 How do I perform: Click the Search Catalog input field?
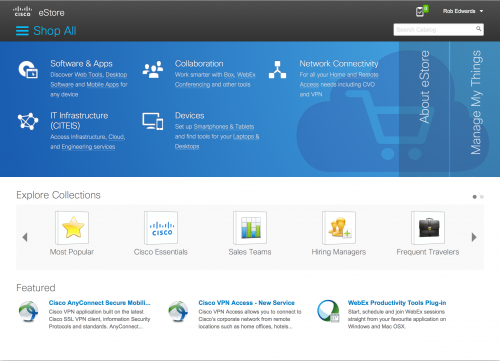point(439,30)
